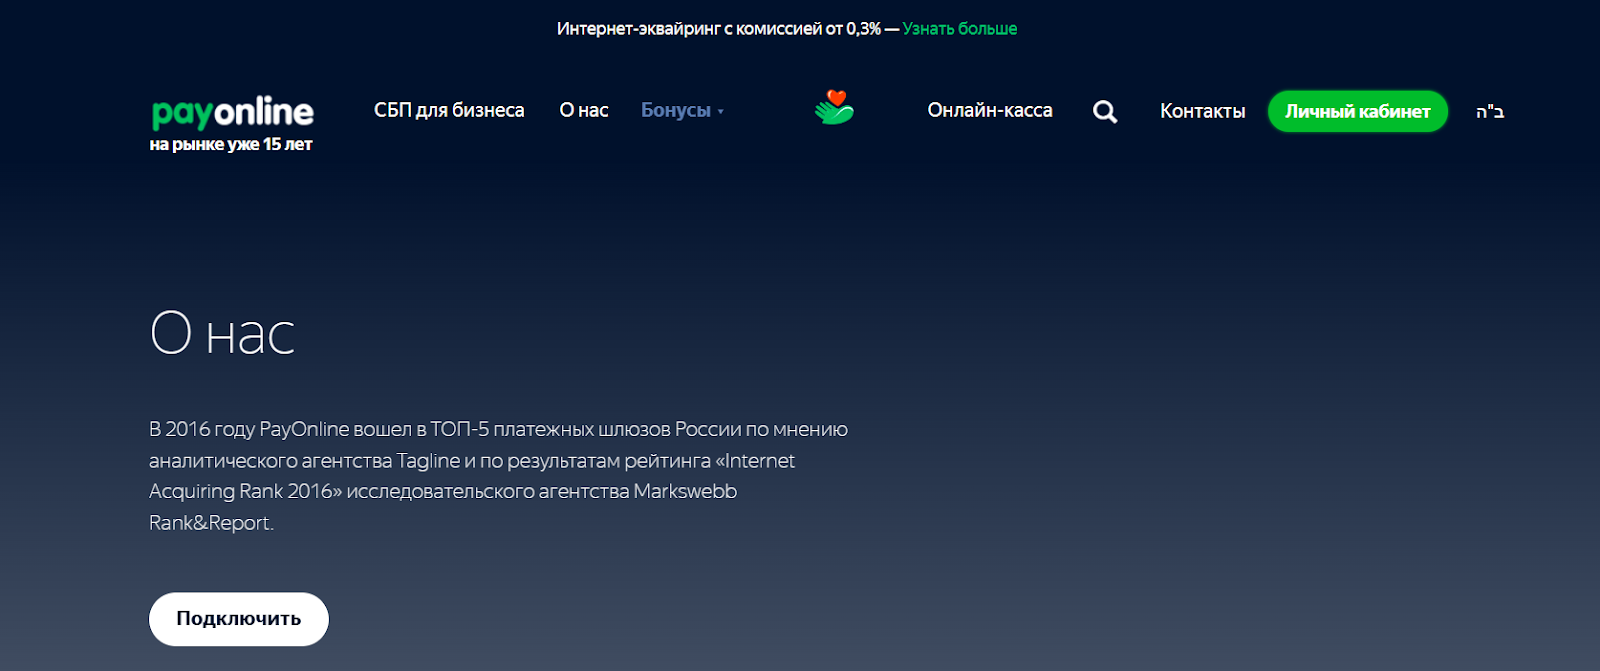Open the search magnifier icon

click(1104, 111)
